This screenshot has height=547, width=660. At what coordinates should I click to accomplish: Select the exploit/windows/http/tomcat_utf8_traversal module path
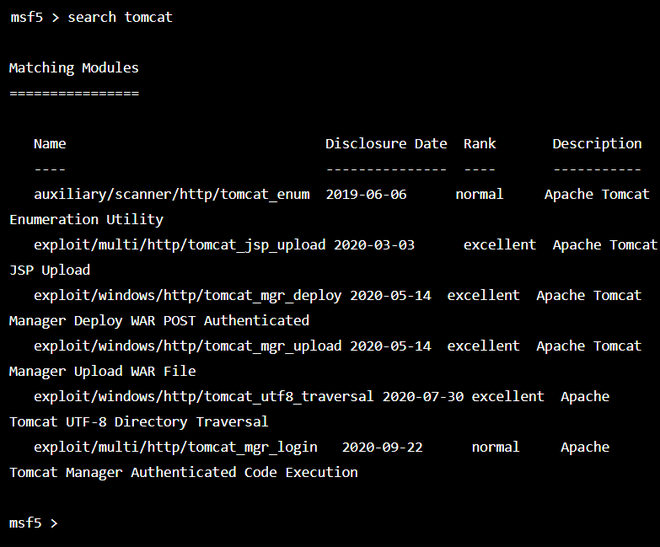(204, 396)
